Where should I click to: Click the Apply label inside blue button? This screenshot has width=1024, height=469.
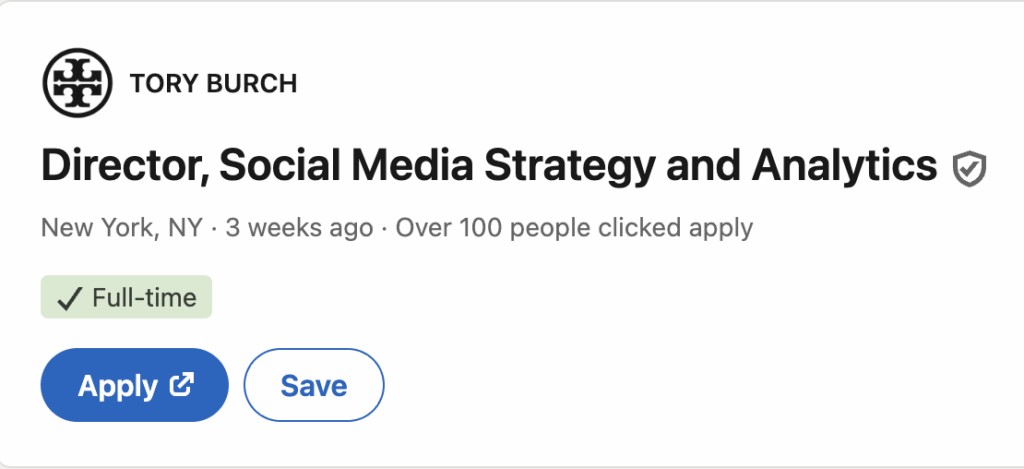118,386
